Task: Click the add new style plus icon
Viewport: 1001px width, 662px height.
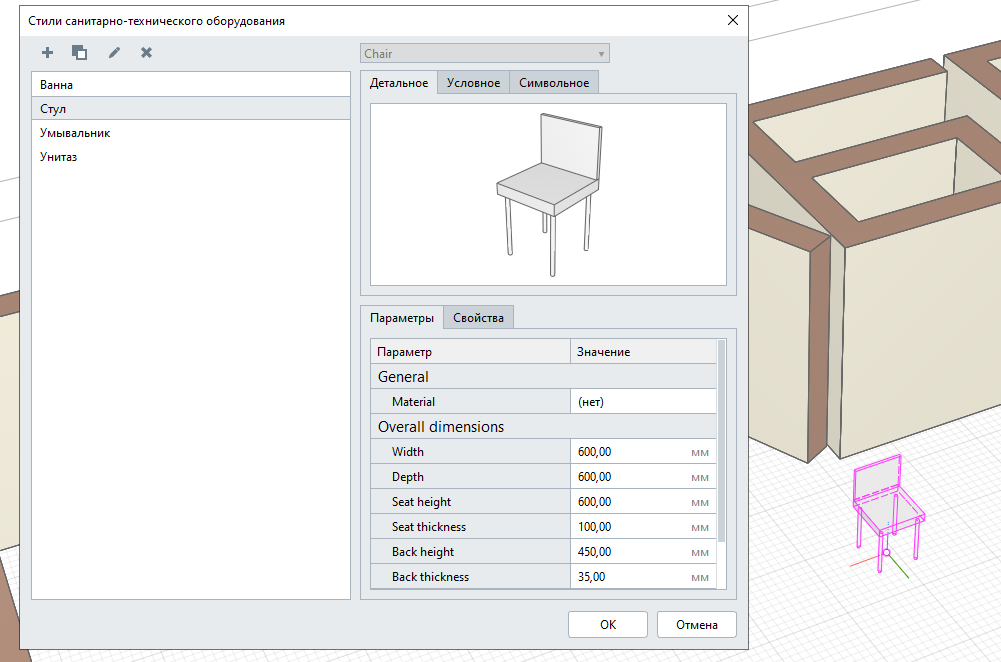Action: click(x=47, y=52)
